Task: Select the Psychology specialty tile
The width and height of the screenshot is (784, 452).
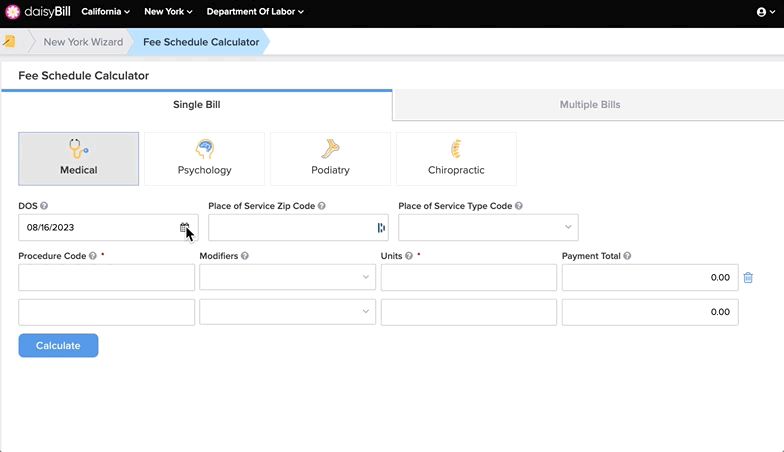Action: coord(204,159)
